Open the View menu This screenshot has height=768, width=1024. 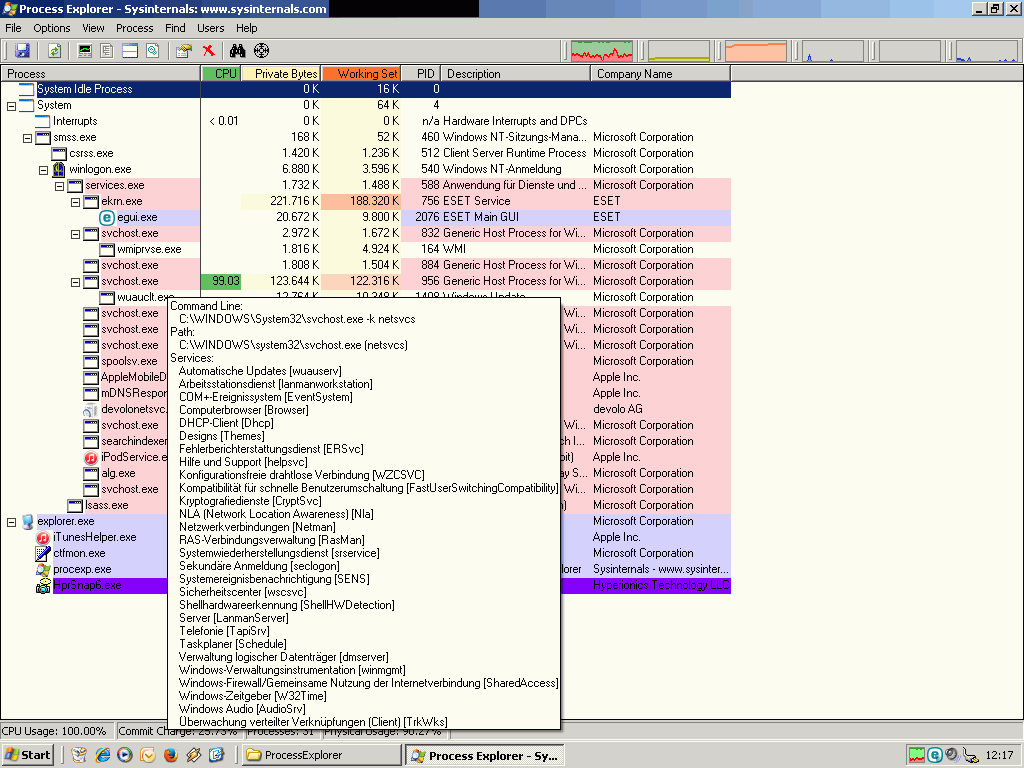[93, 28]
